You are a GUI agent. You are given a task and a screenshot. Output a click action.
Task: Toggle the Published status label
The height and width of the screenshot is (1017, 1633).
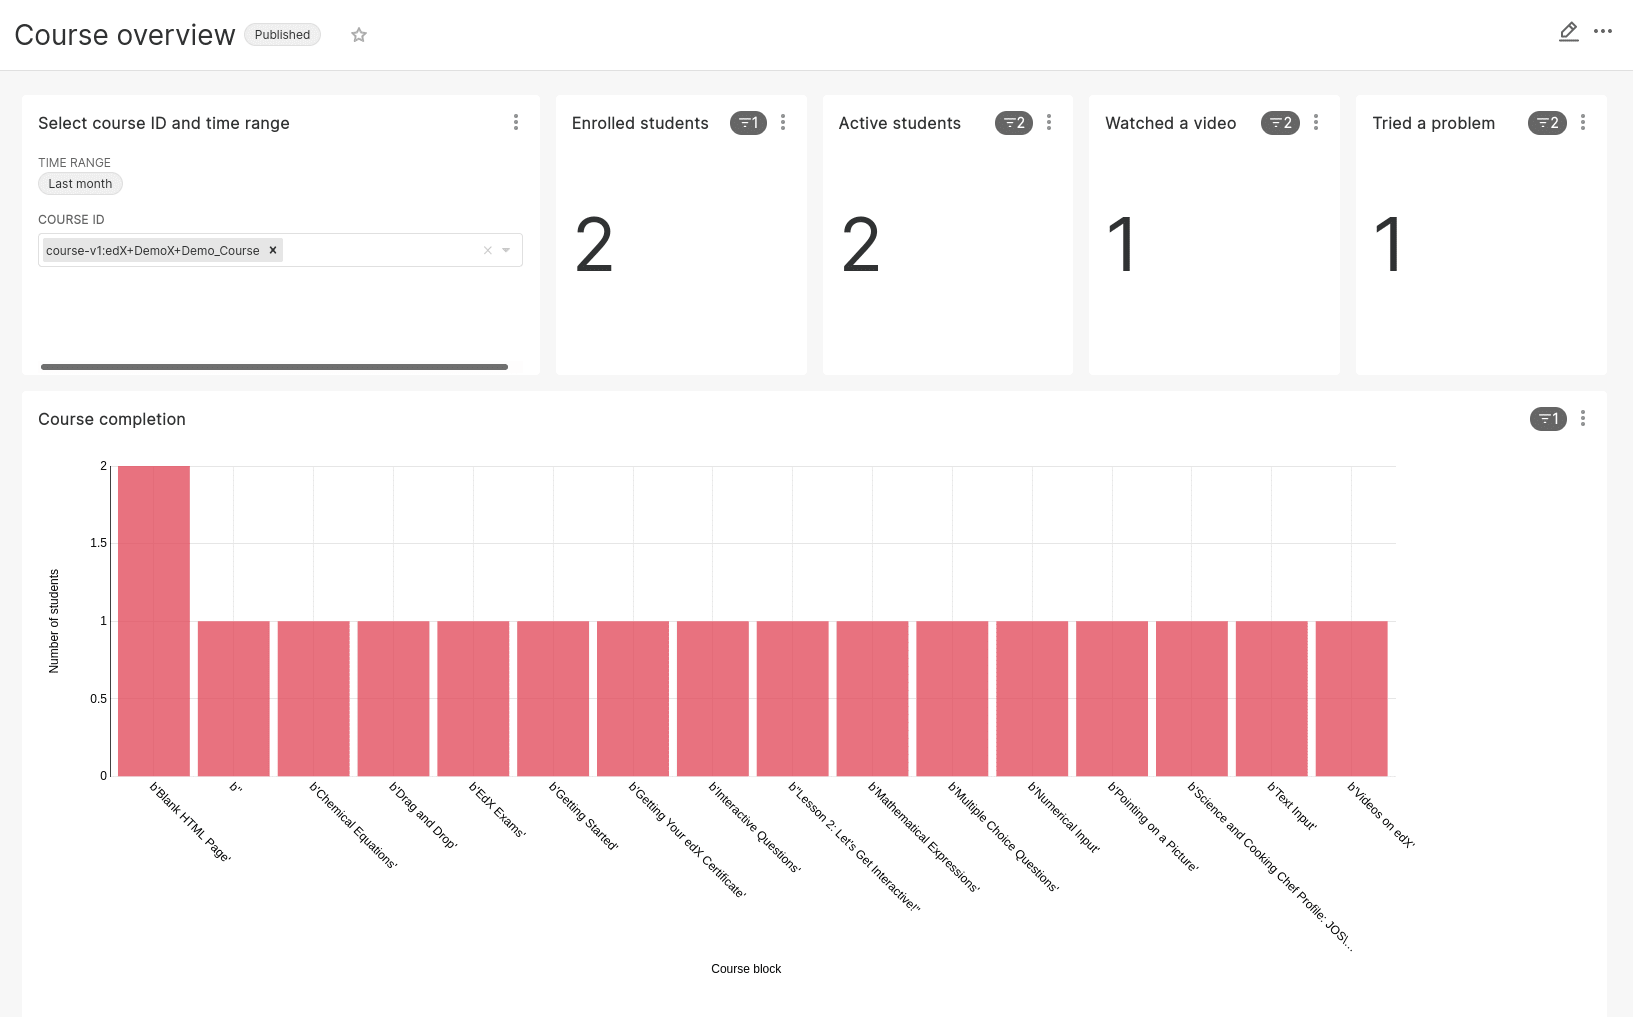[x=282, y=34]
